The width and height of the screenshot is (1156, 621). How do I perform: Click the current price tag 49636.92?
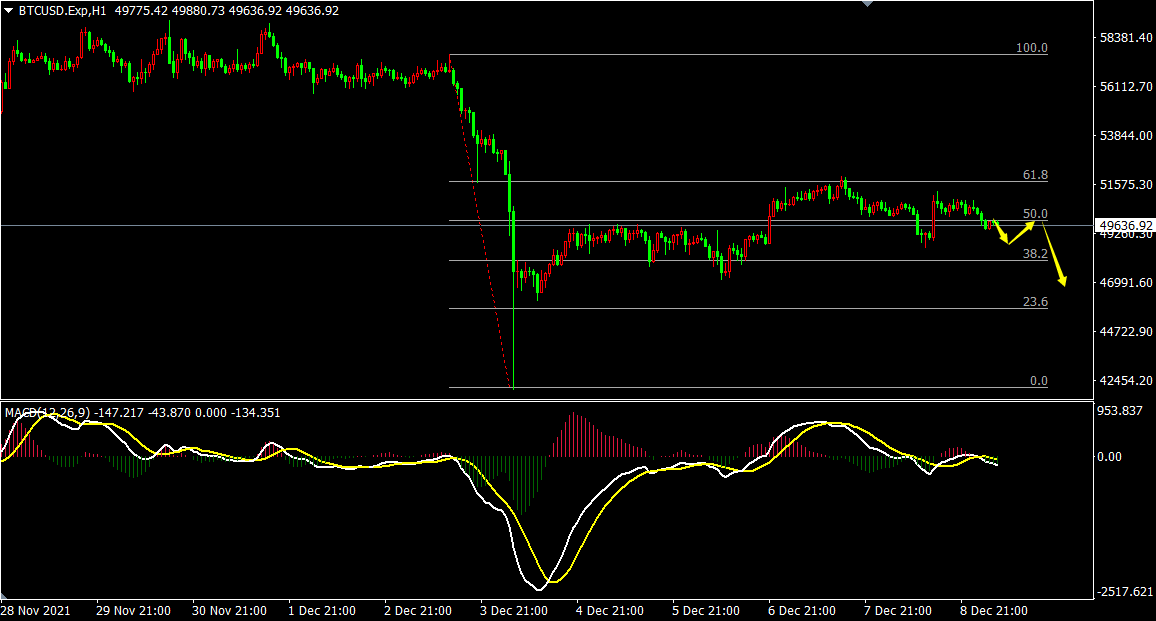1125,226
